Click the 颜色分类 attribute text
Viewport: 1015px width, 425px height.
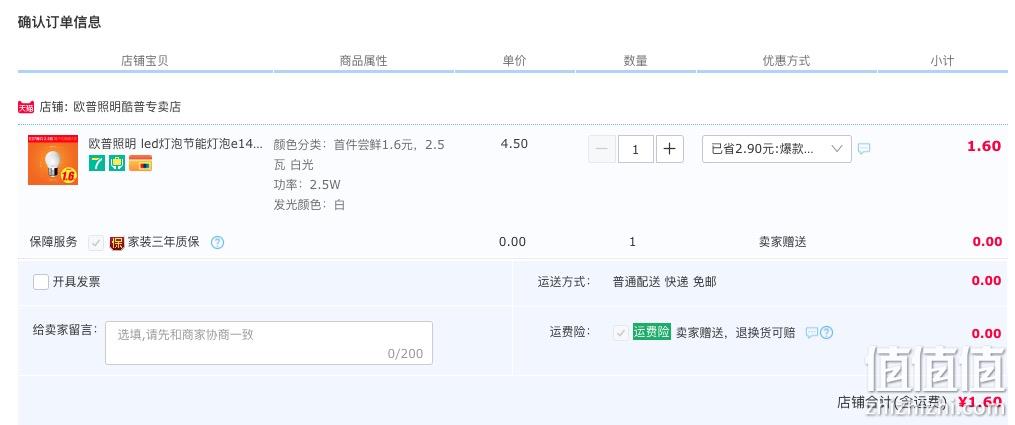(x=359, y=155)
